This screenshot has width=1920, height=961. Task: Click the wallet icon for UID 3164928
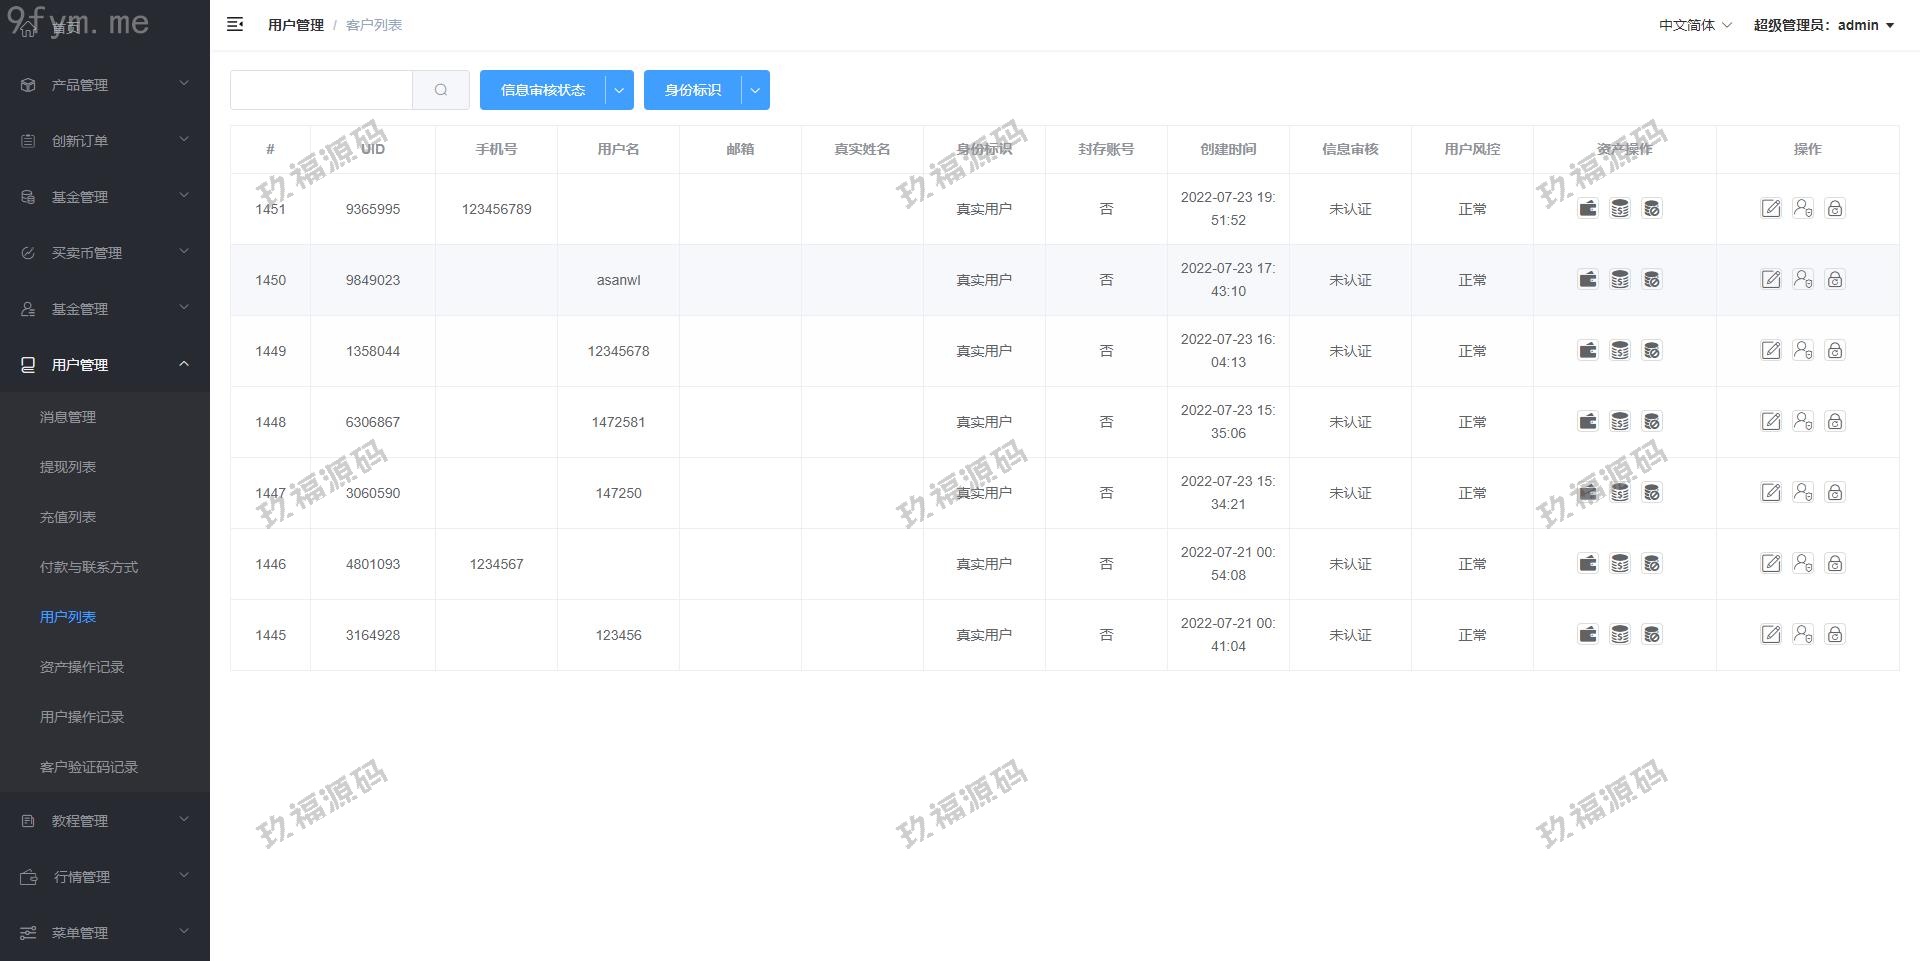click(1588, 634)
